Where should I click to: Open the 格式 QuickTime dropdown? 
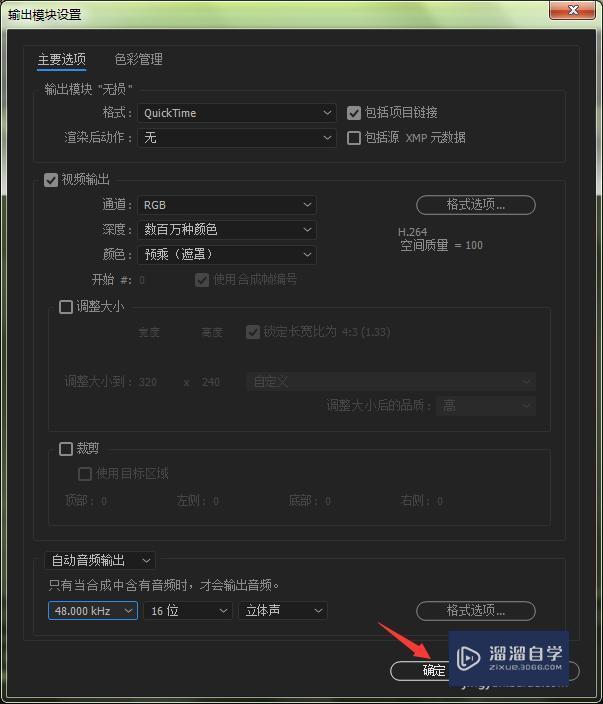pyautogui.click(x=237, y=113)
